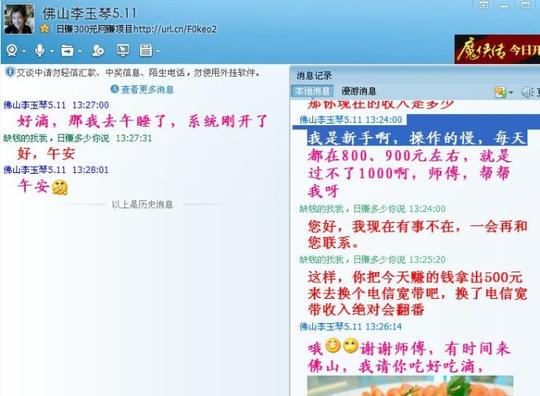Click record sender line 佛山李玉琴5.11 13:26:14
Screen dimensions: 540x396
[x=351, y=326]
